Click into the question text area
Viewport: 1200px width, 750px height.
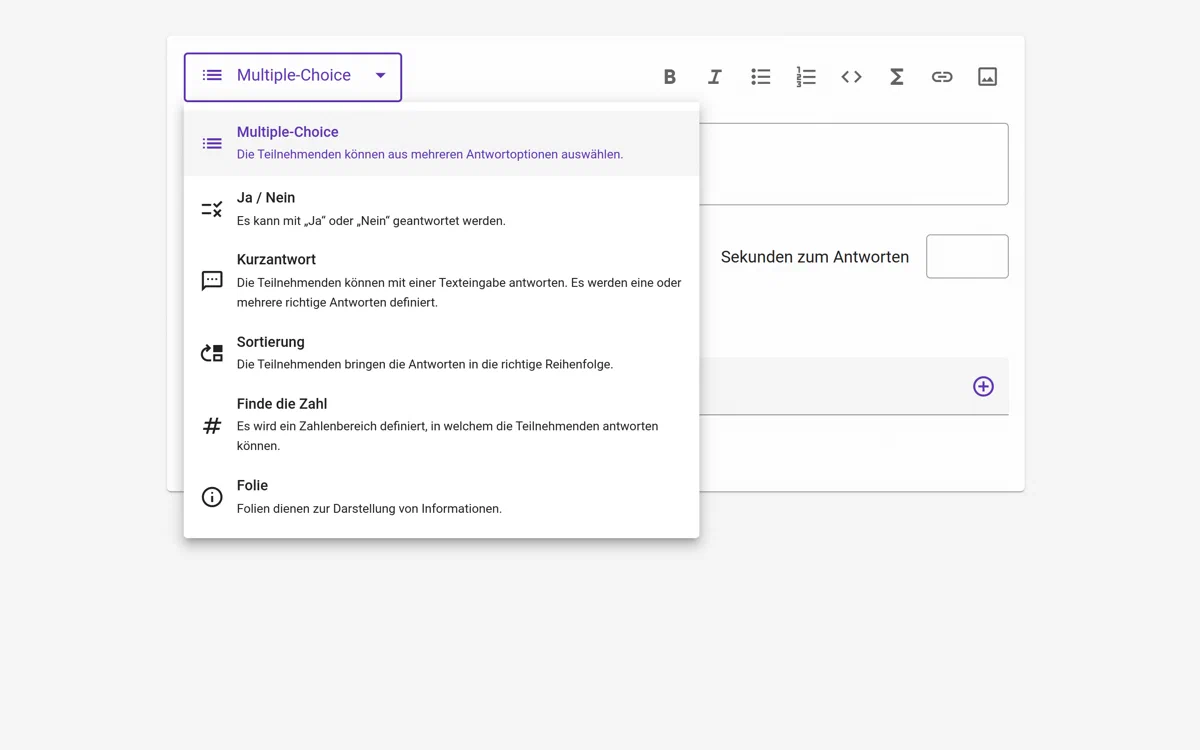point(853,164)
